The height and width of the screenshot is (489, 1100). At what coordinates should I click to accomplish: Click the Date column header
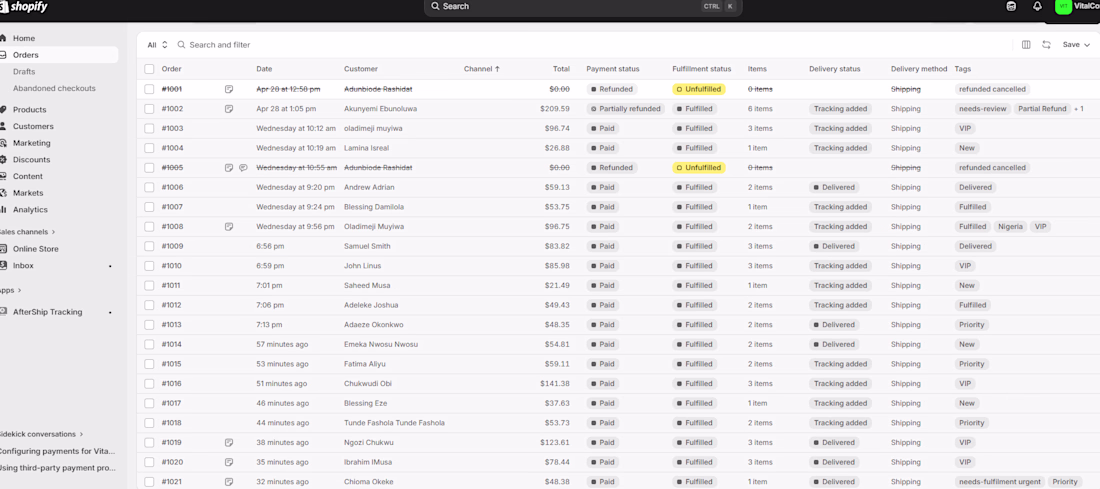pyautogui.click(x=264, y=69)
